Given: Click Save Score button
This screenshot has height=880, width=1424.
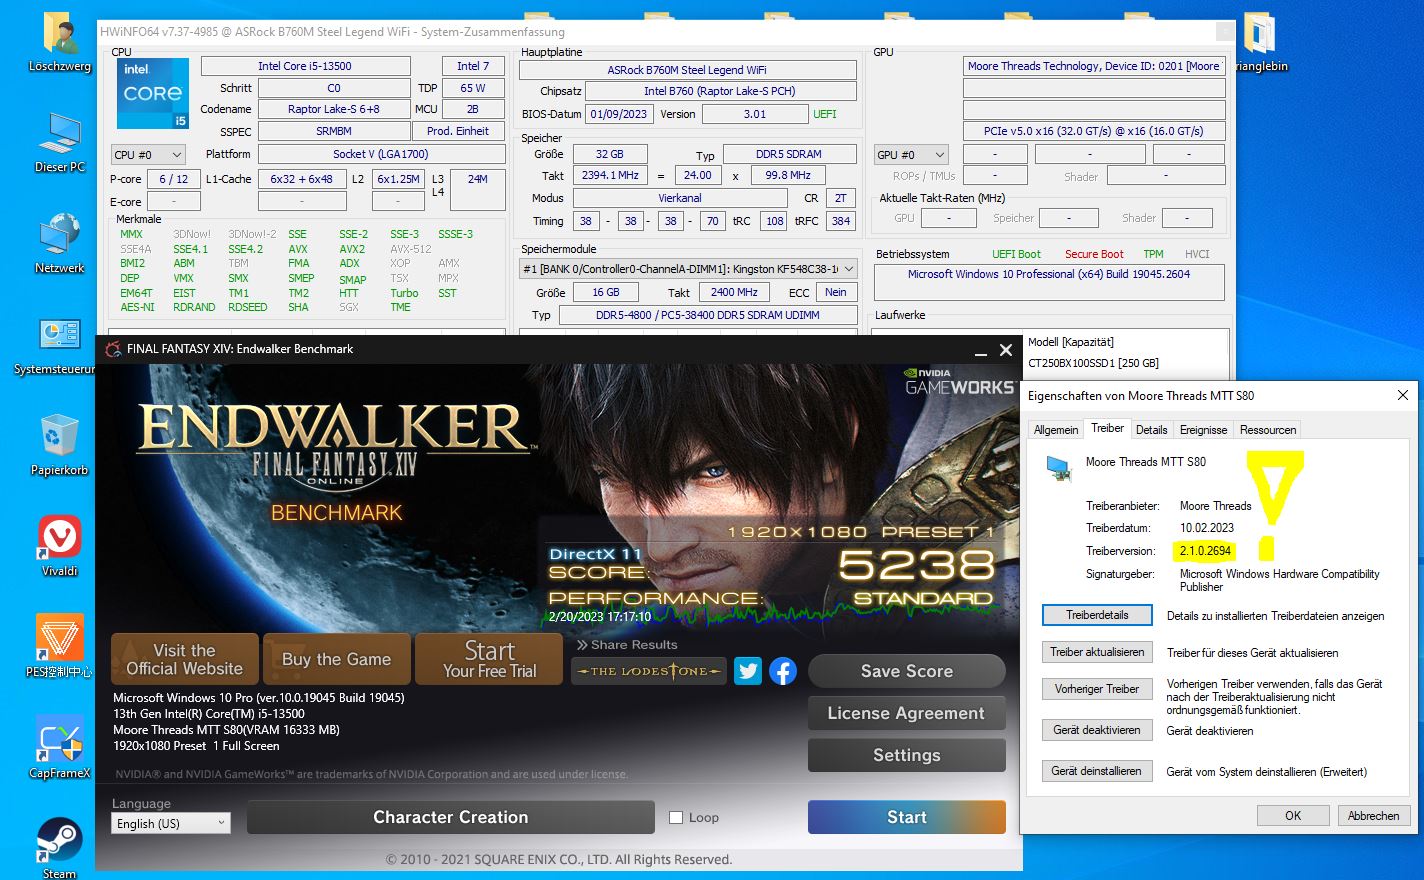Looking at the screenshot, I should (907, 671).
